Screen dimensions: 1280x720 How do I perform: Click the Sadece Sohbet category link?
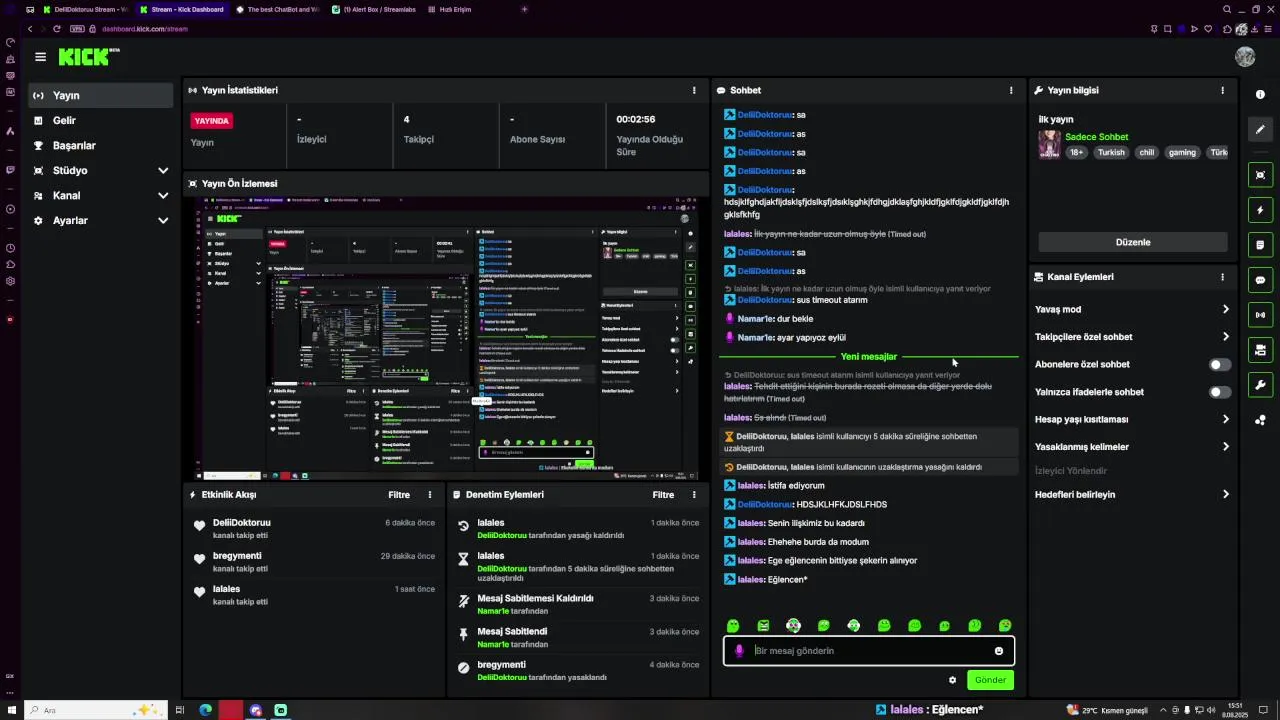click(x=1096, y=137)
